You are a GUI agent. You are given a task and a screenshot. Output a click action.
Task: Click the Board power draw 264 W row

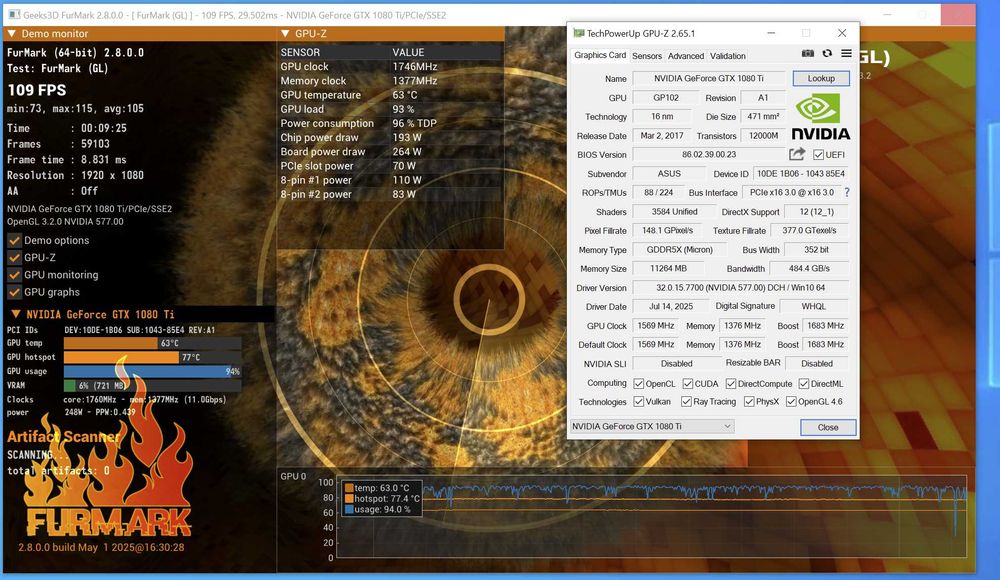pyautogui.click(x=390, y=152)
